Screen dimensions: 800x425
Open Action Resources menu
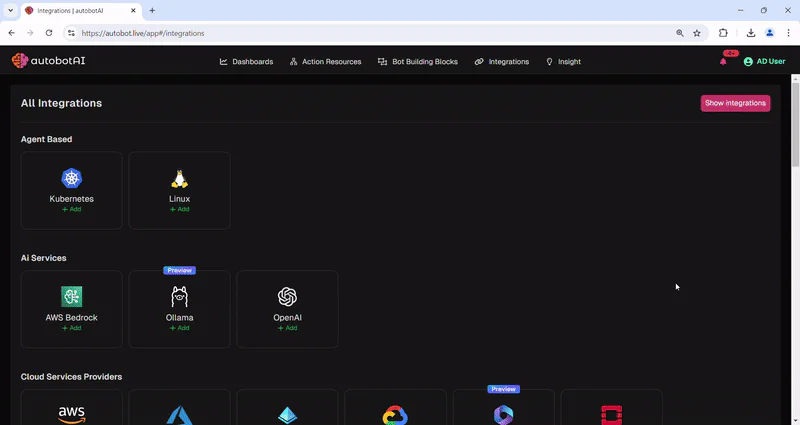point(326,62)
